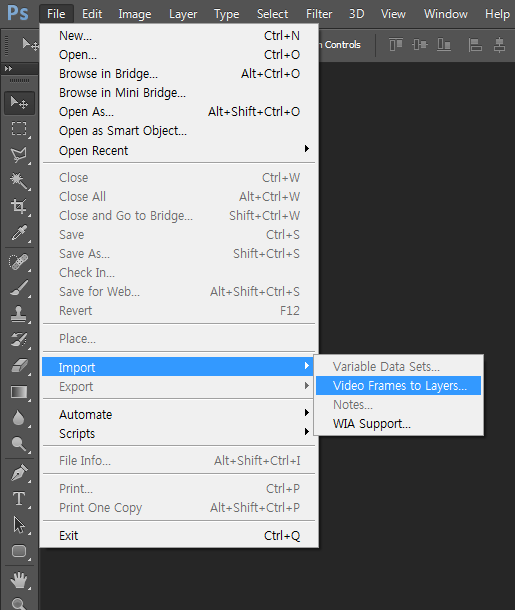Choose Exit from File menu

[179, 536]
